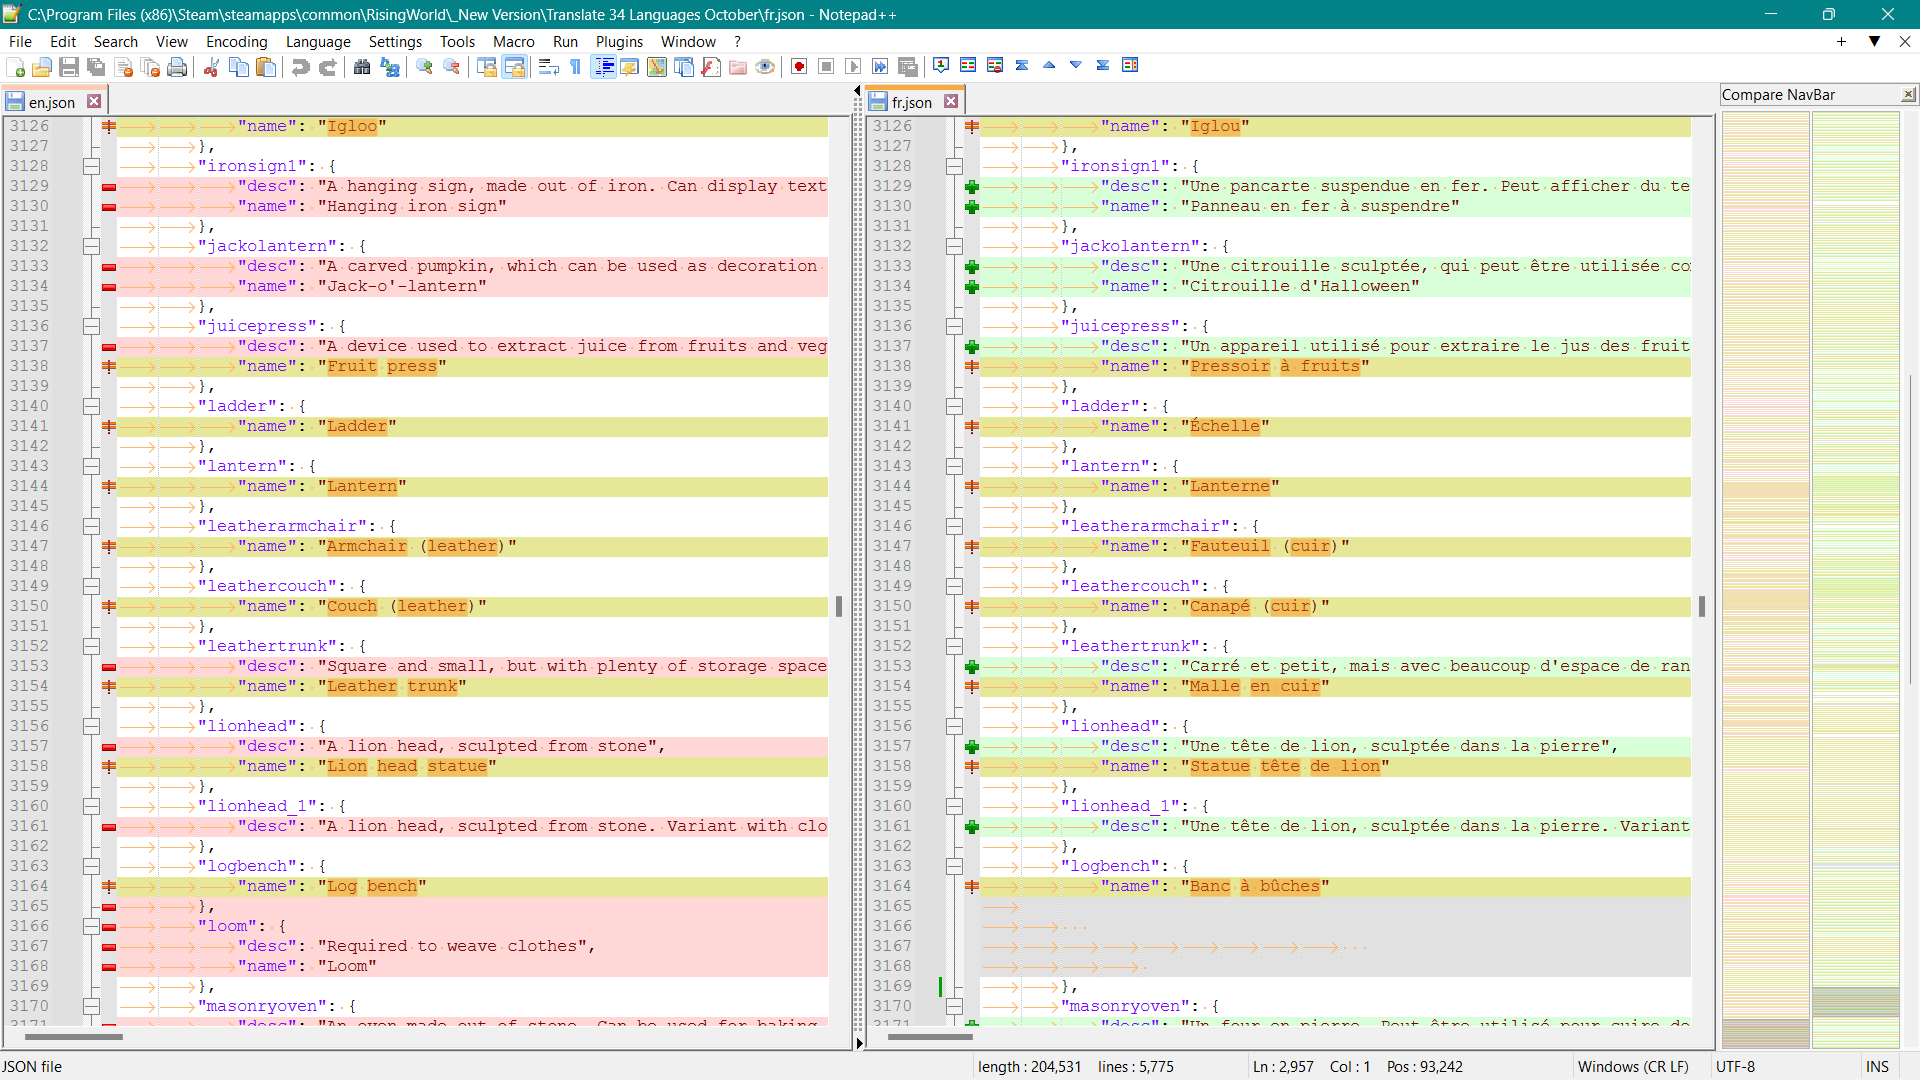Image resolution: width=1920 pixels, height=1080 pixels.
Task: Jump to next difference with down arrow
Action: click(1076, 66)
